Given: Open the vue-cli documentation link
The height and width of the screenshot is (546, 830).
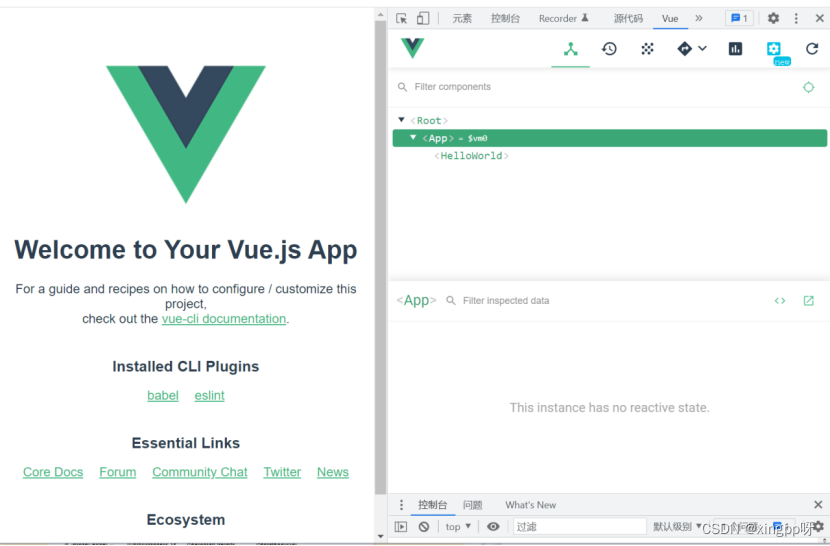Looking at the screenshot, I should pyautogui.click(x=224, y=319).
